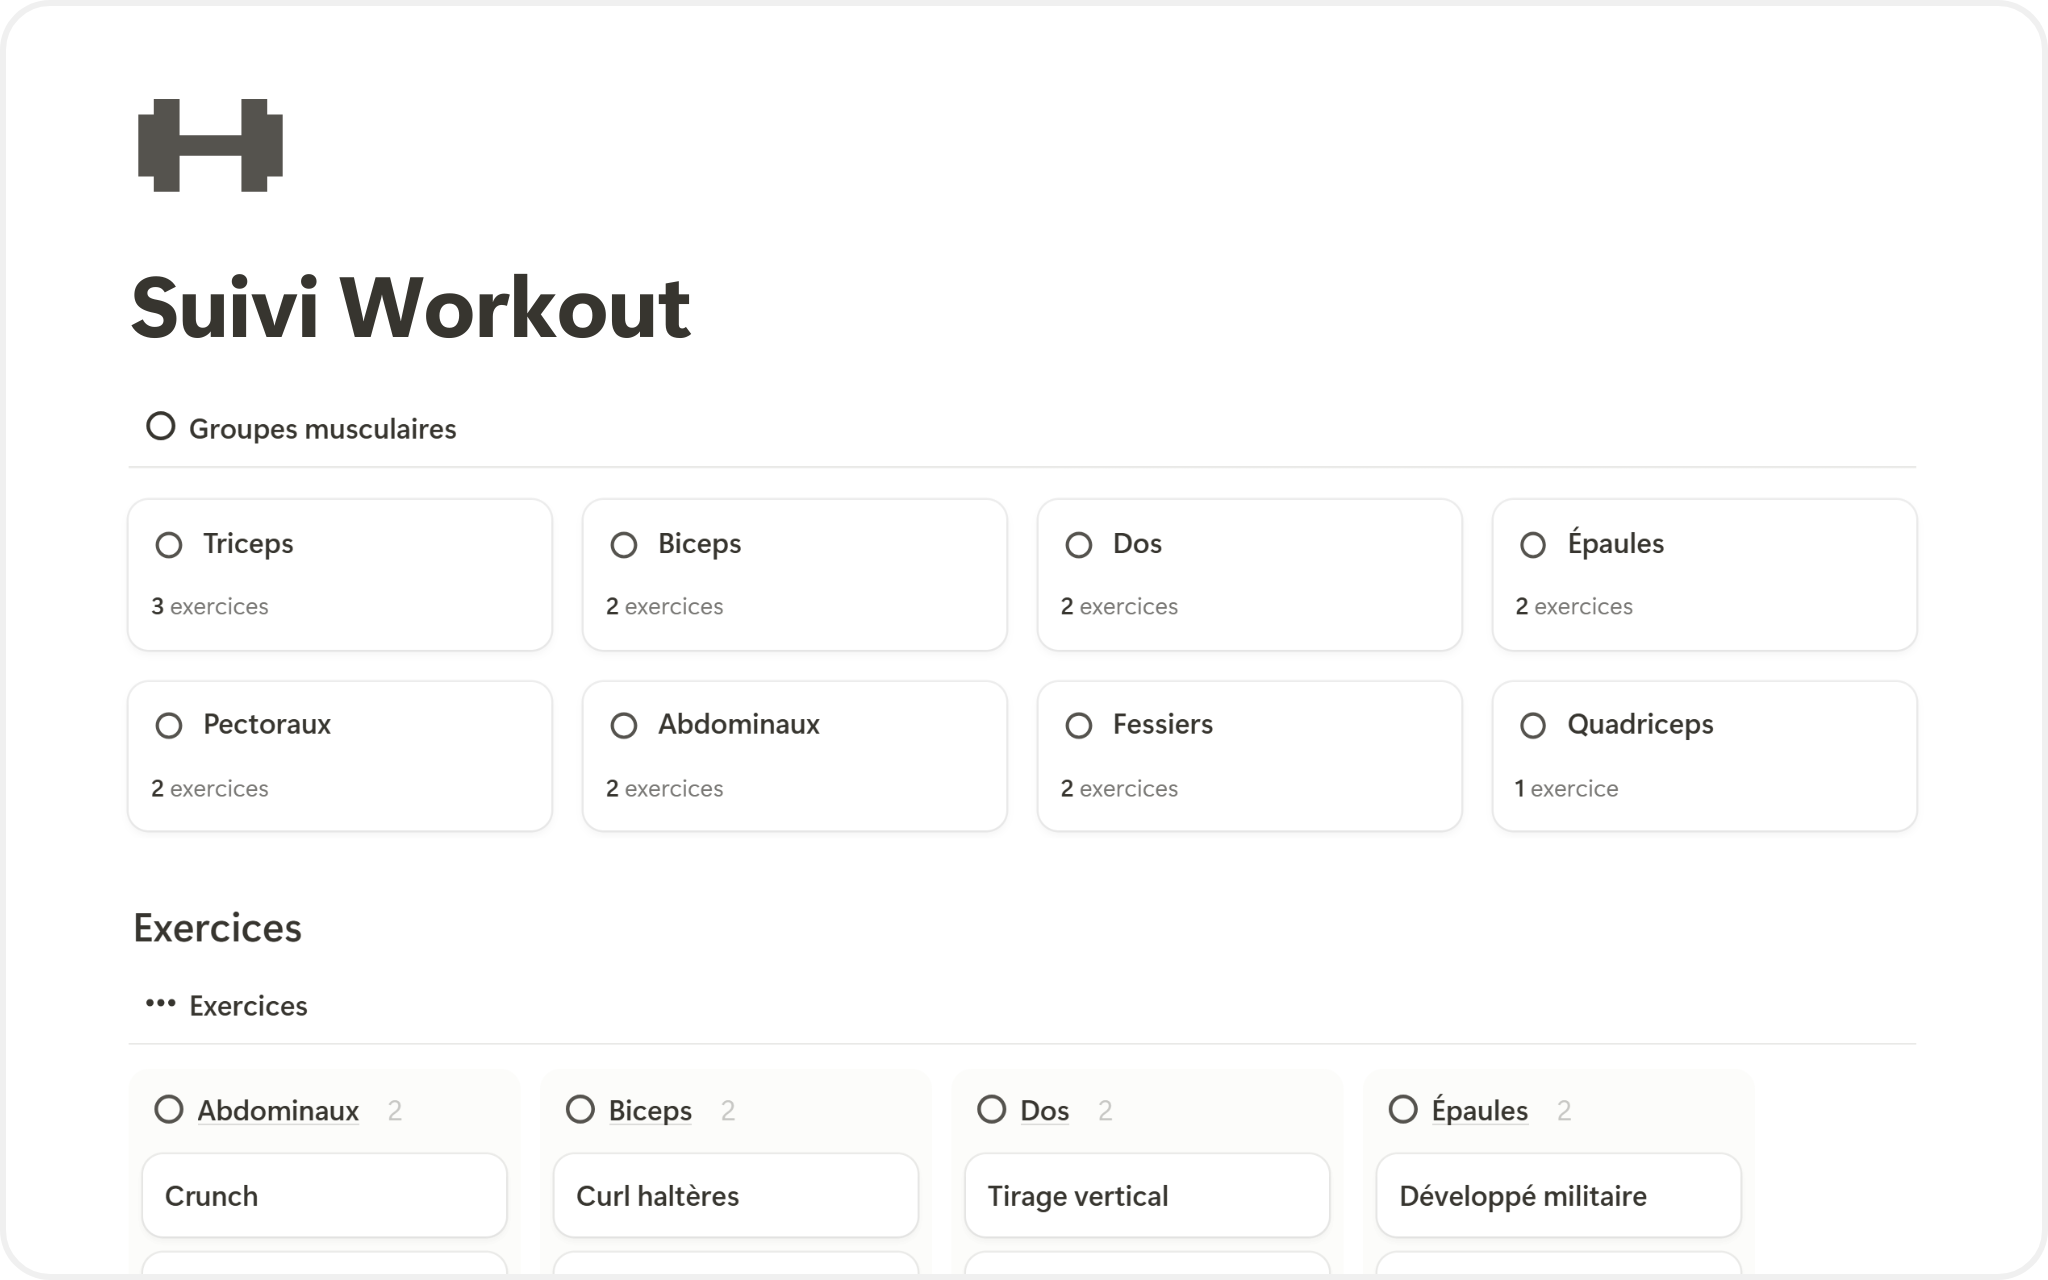
Task: Open the Crunch exercise card
Action: point(324,1196)
